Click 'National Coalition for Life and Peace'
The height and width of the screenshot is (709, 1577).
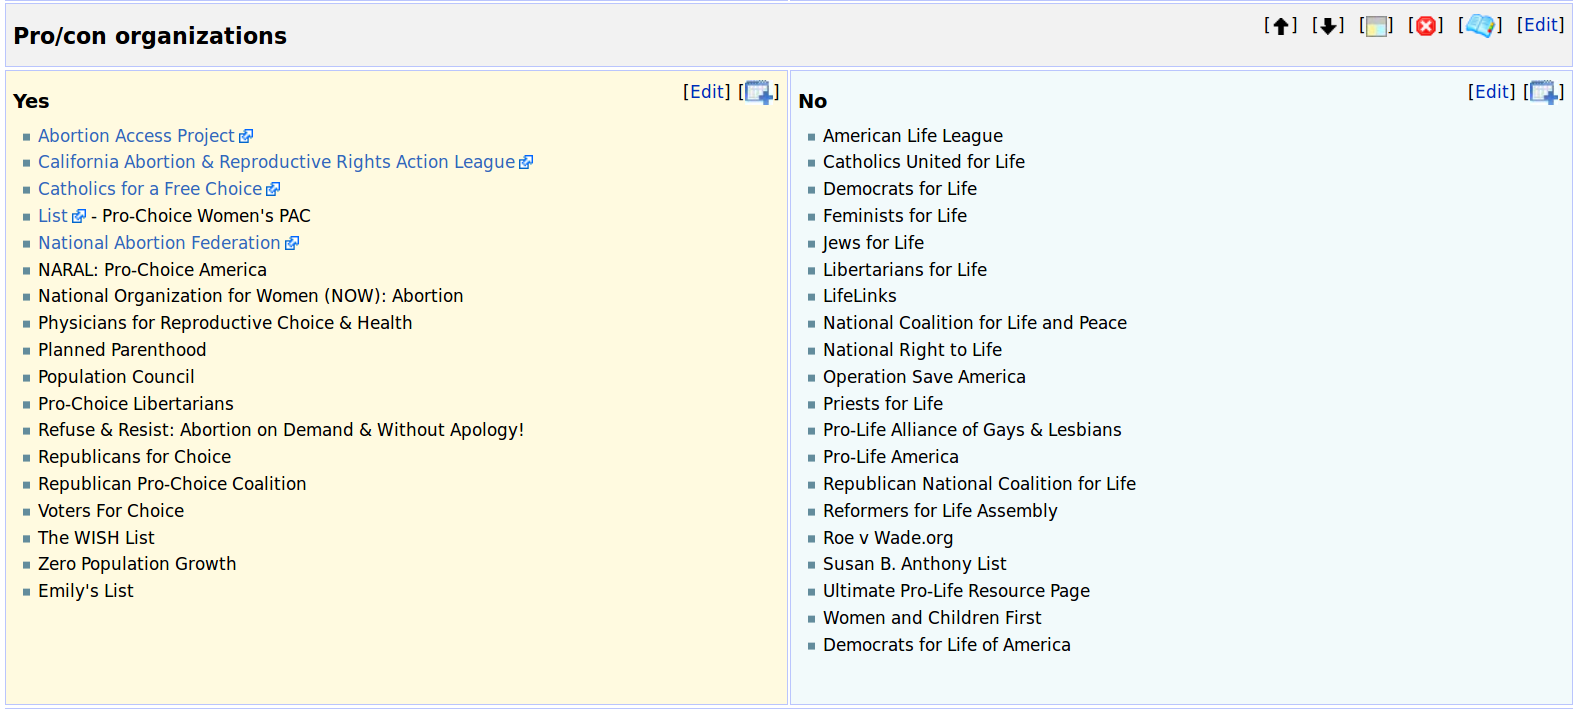(x=975, y=323)
